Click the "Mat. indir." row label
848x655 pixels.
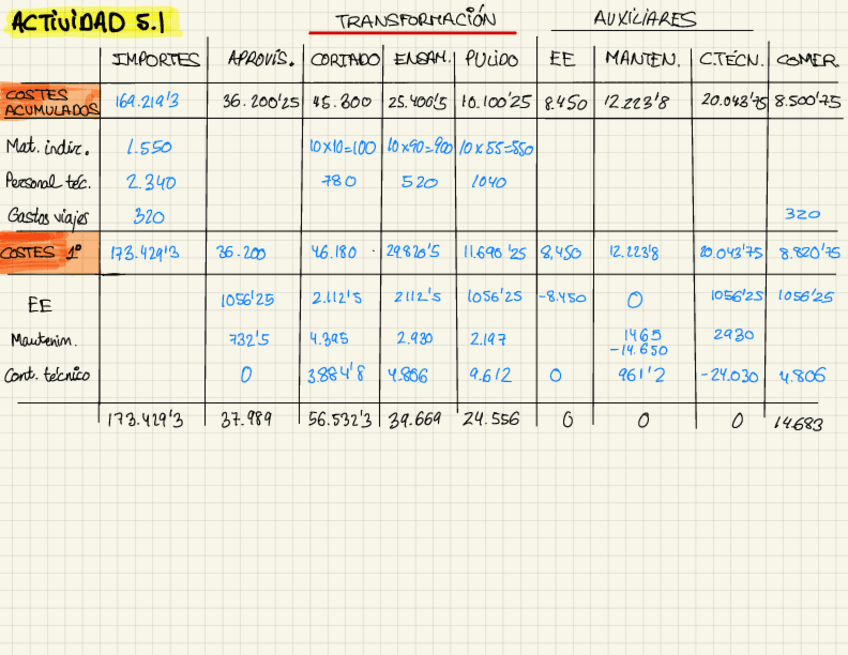48,147
